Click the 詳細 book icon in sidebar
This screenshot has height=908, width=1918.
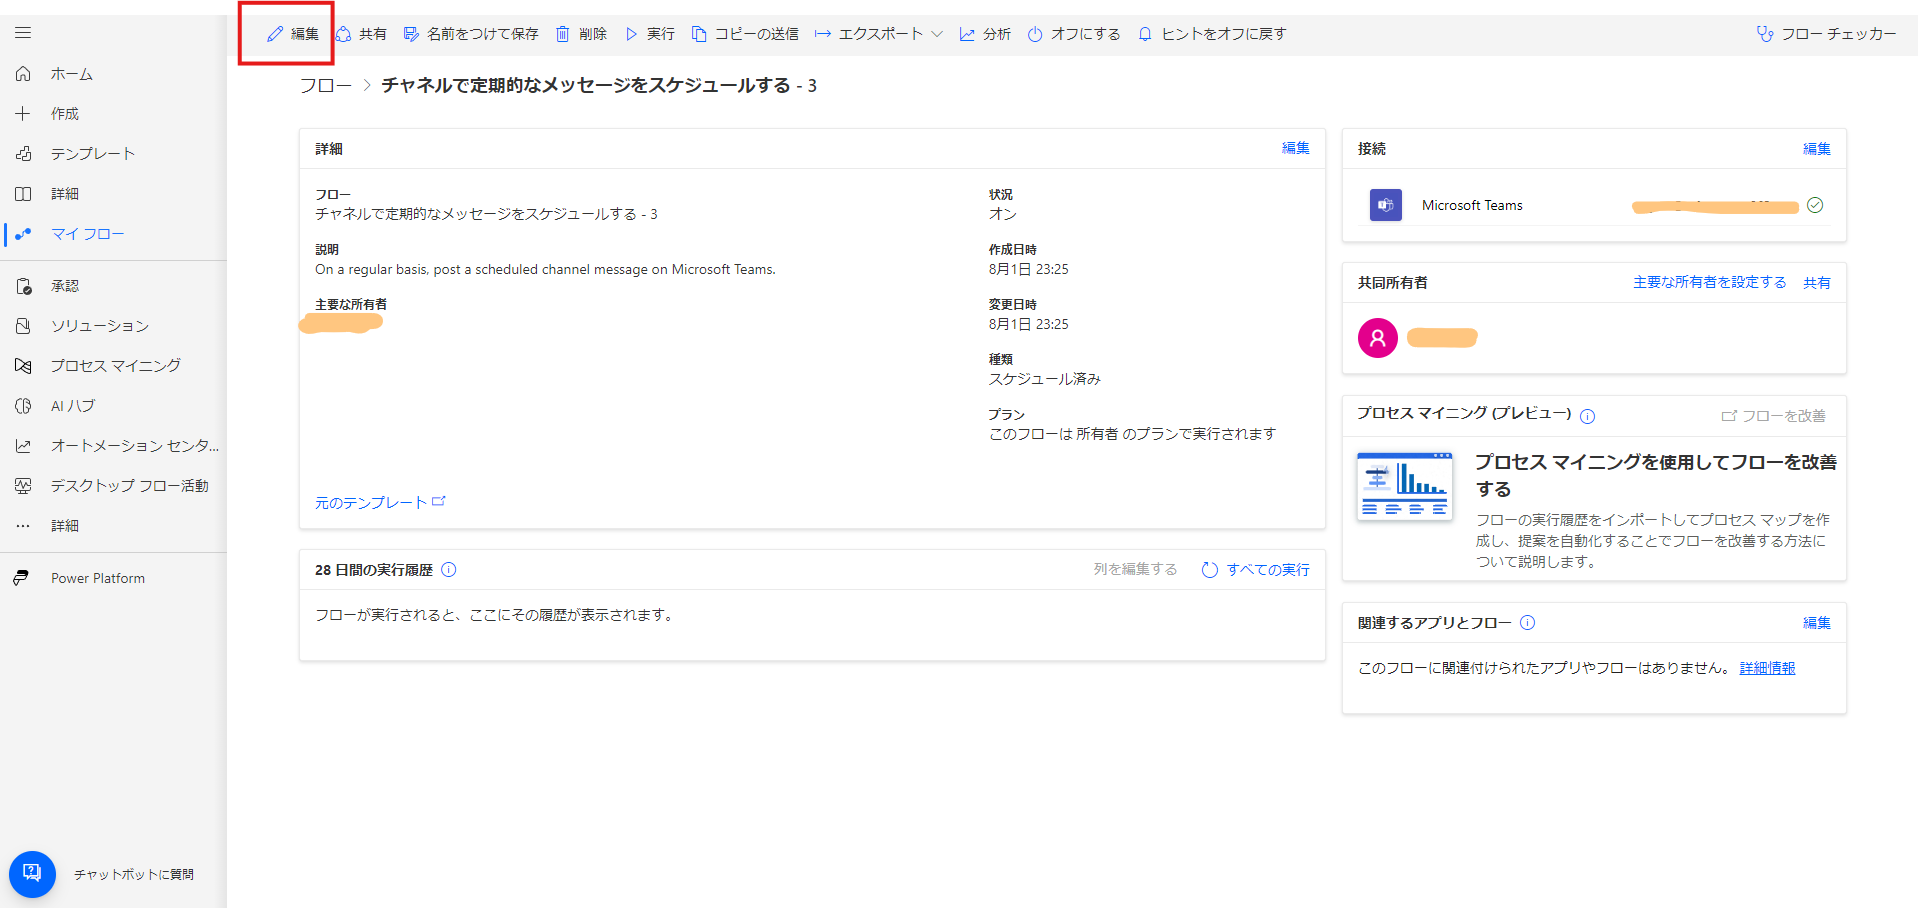[x=23, y=194]
